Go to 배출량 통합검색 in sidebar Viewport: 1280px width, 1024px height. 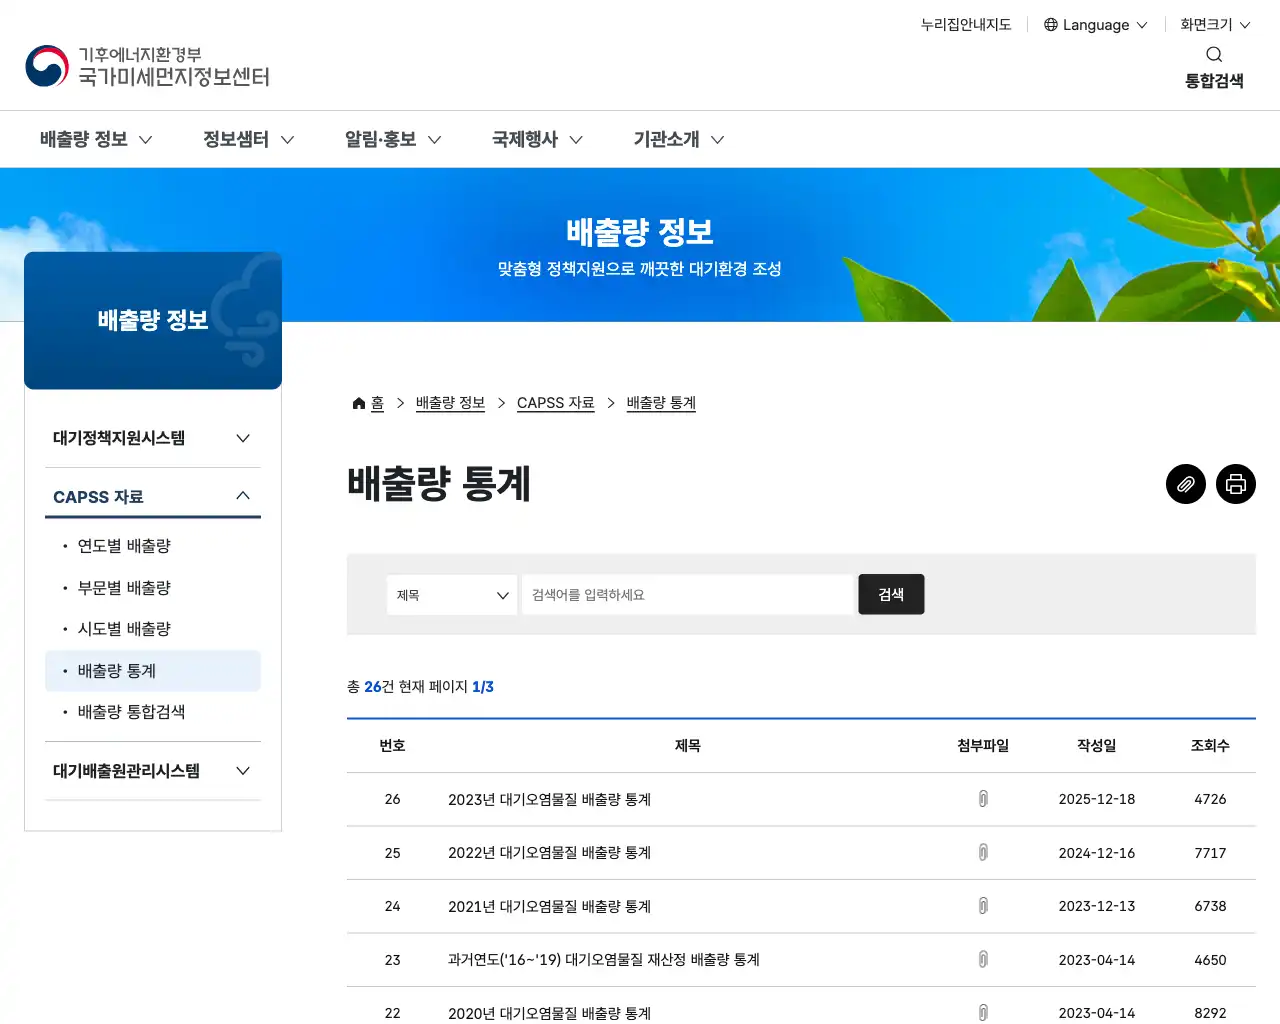pyautogui.click(x=131, y=712)
